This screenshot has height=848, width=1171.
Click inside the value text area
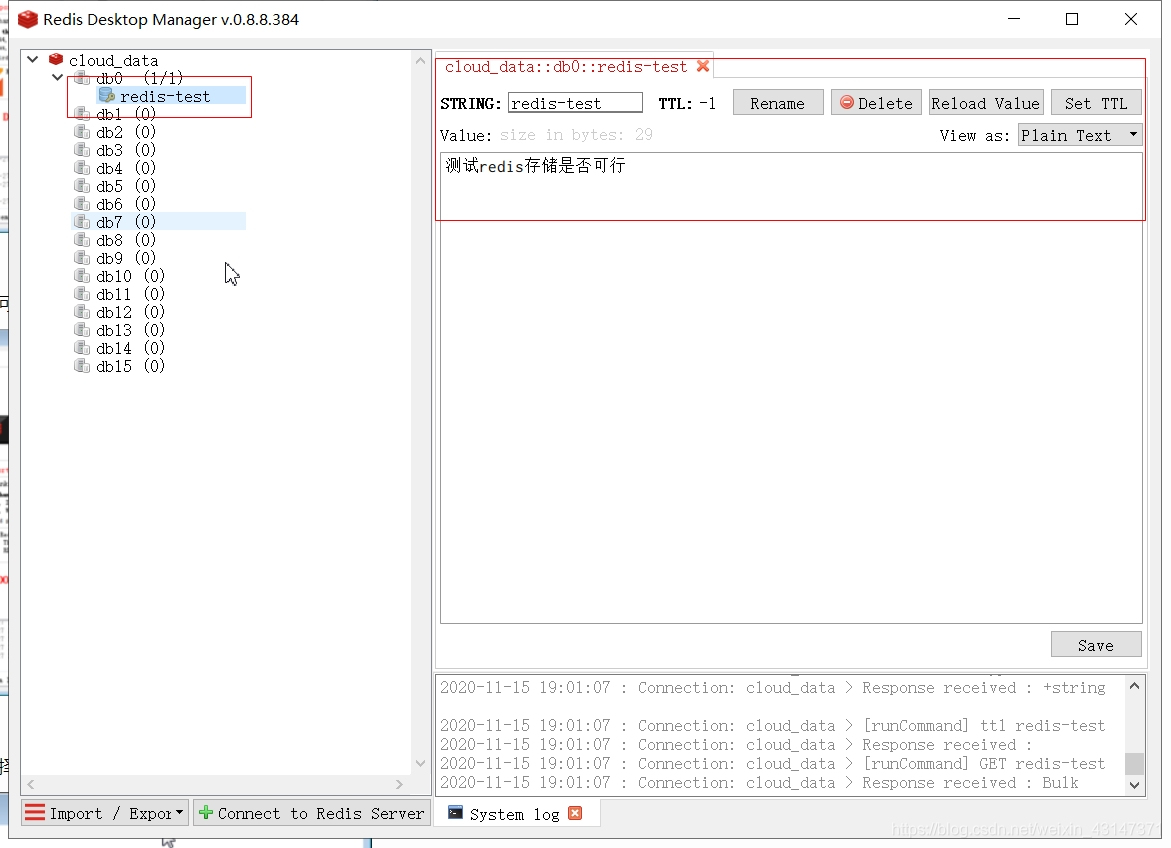point(791,388)
